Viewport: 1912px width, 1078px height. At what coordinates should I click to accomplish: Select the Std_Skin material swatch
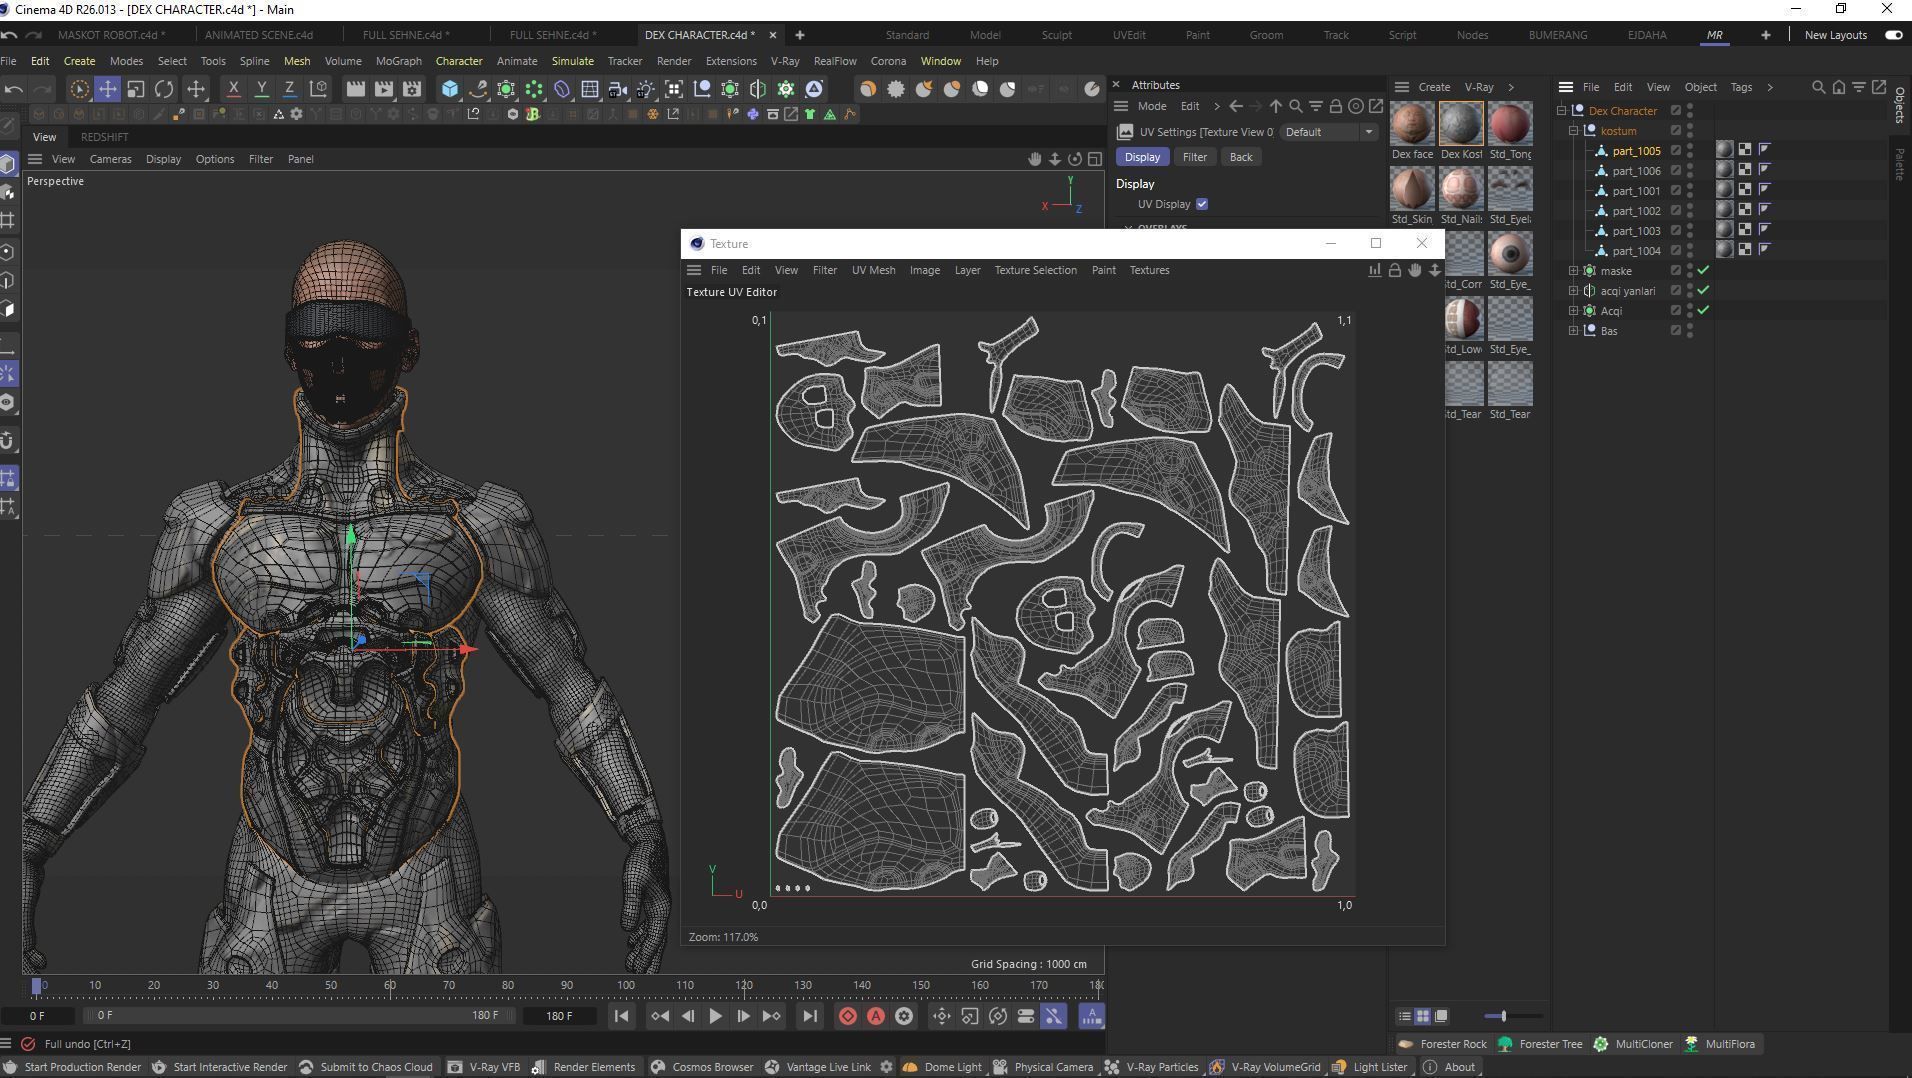[x=1412, y=189]
